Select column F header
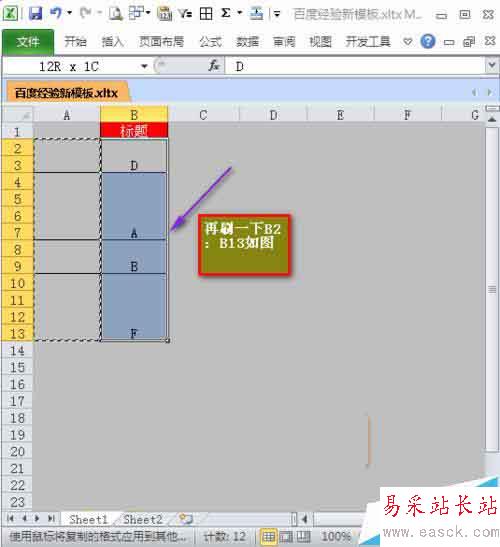Image resolution: width=500 pixels, height=547 pixels. [x=407, y=114]
